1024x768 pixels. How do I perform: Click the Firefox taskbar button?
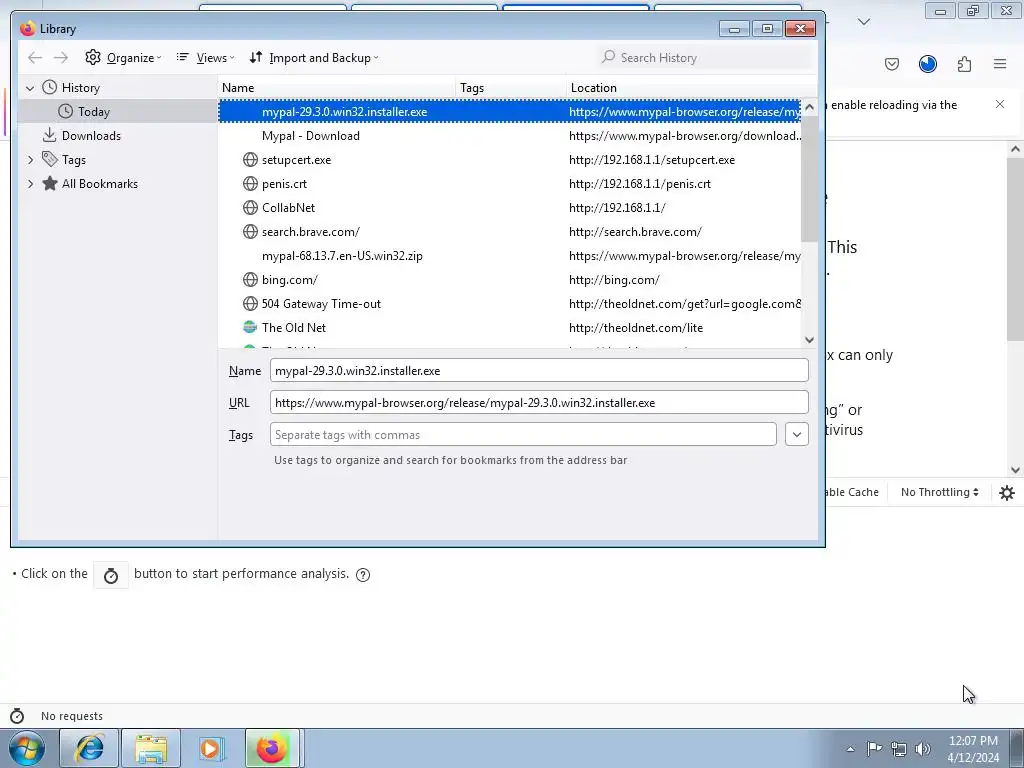click(x=272, y=748)
